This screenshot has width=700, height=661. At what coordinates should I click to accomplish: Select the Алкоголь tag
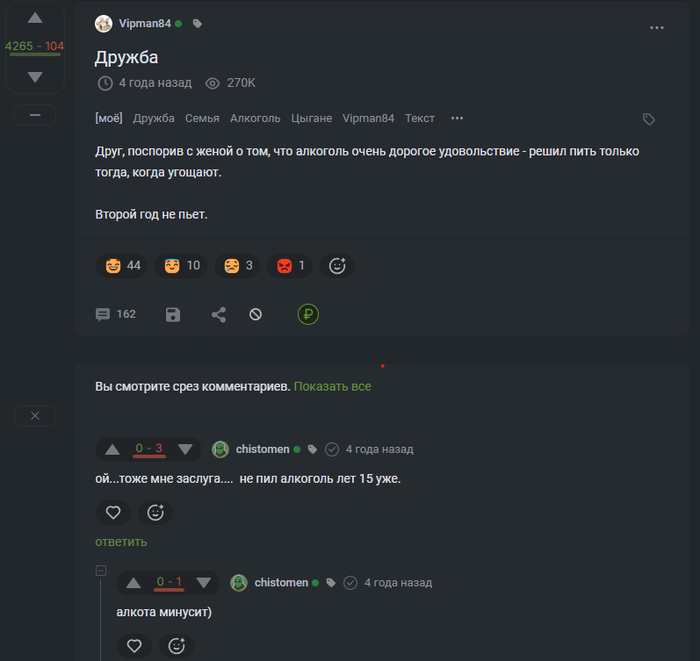click(255, 118)
